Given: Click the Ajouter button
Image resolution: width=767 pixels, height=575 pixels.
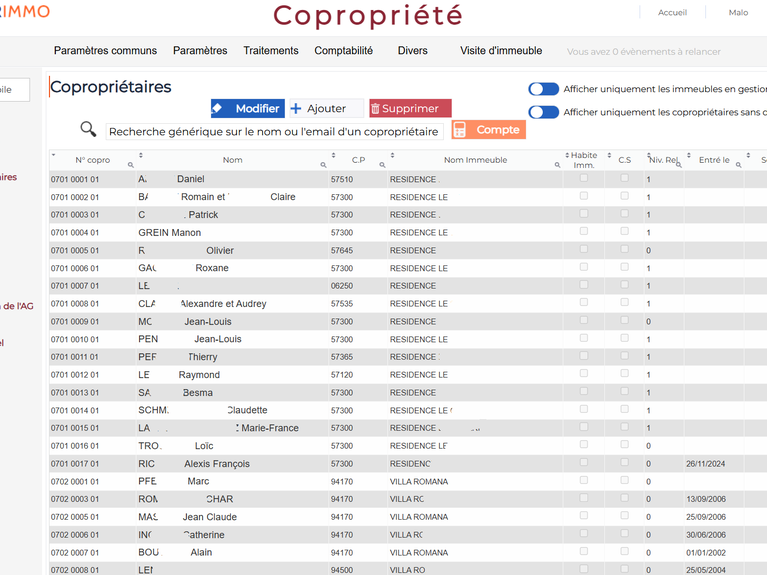Looking at the screenshot, I should coord(326,108).
